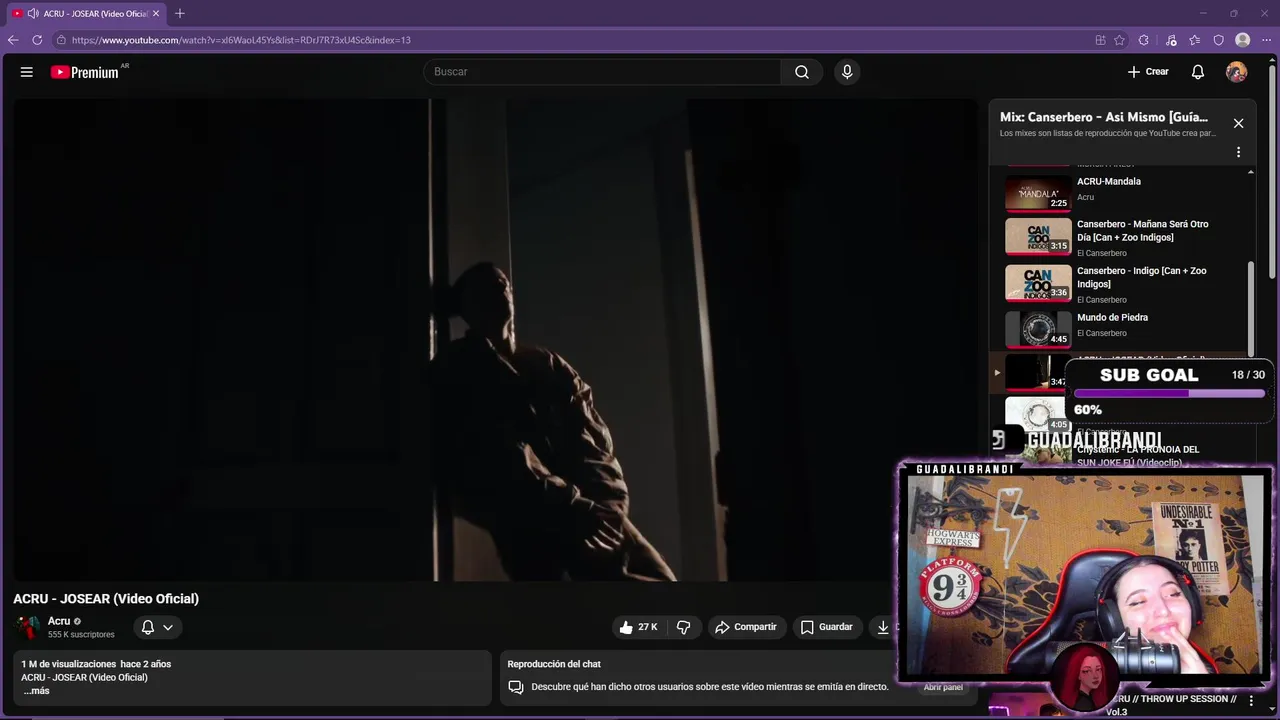Expand the Acru notification settings chevron
Viewport: 1280px width, 720px height.
(x=168, y=627)
